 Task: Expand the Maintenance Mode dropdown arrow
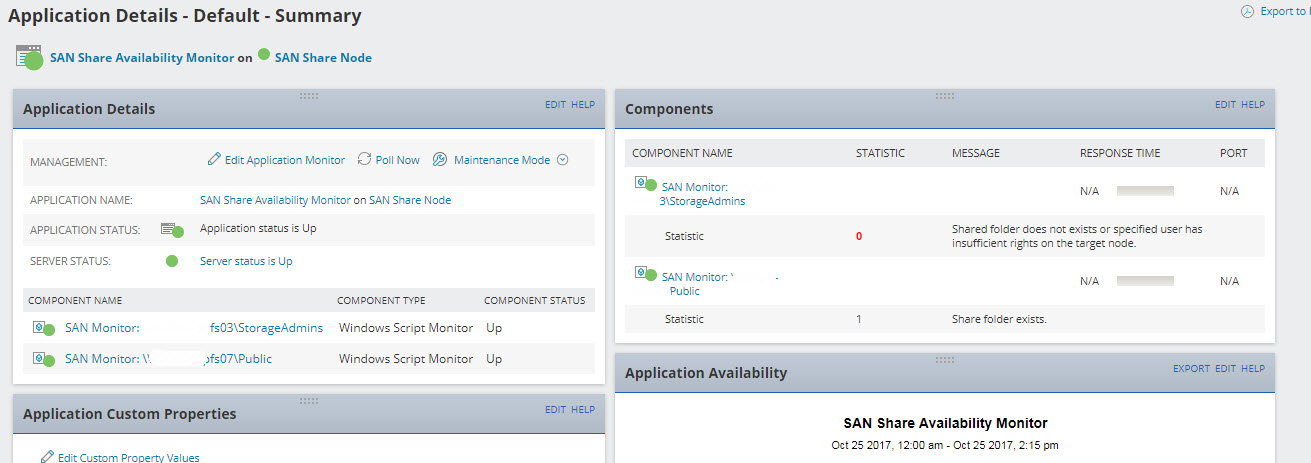click(562, 160)
